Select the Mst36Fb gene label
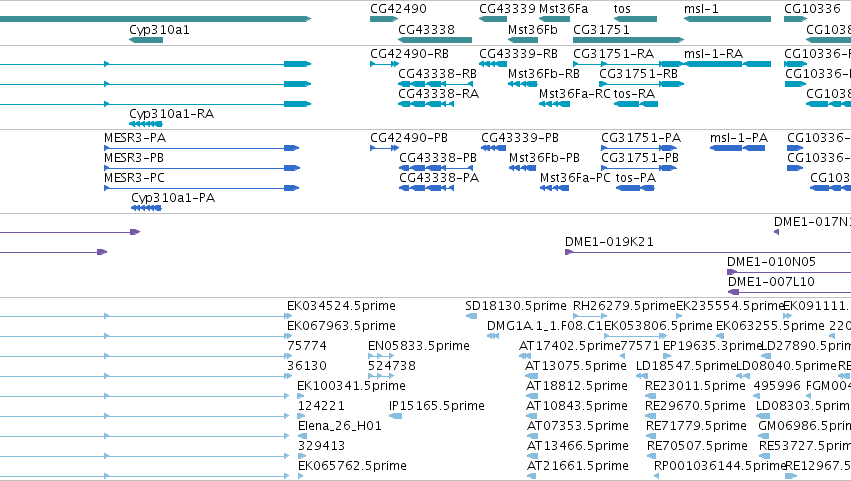This screenshot has height=481, width=851. (532, 30)
